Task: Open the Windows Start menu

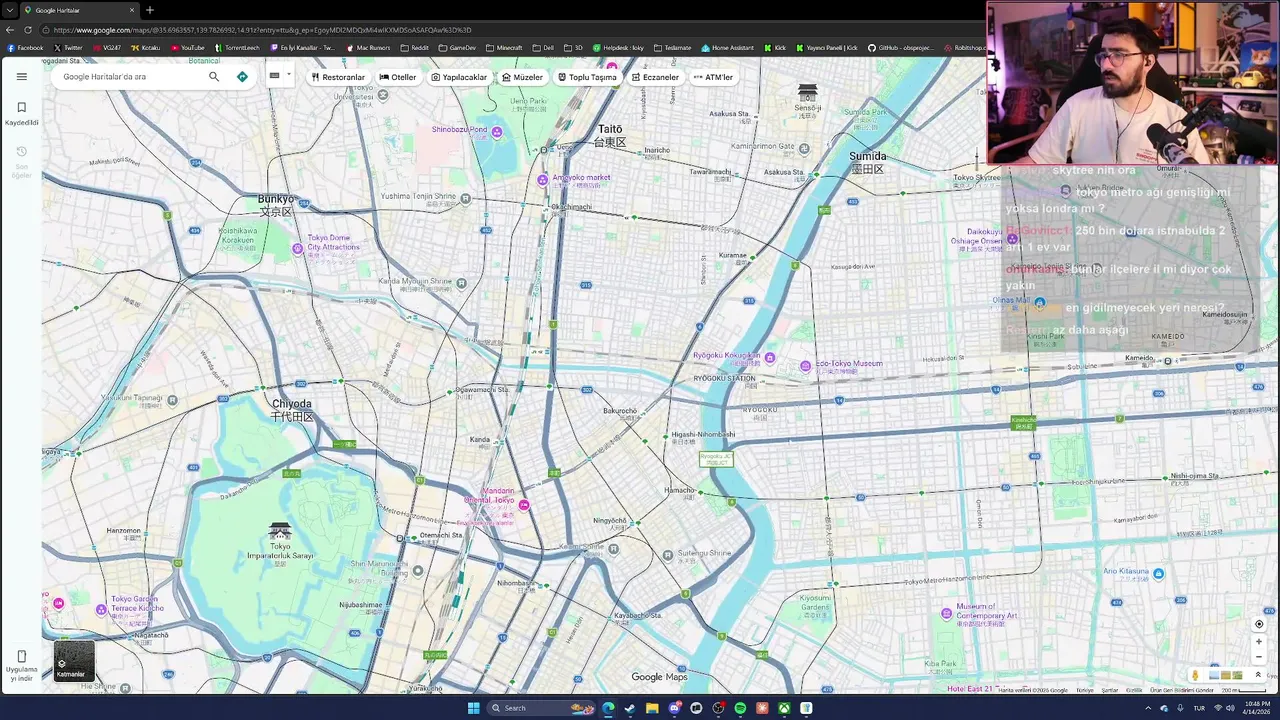Action: point(474,708)
